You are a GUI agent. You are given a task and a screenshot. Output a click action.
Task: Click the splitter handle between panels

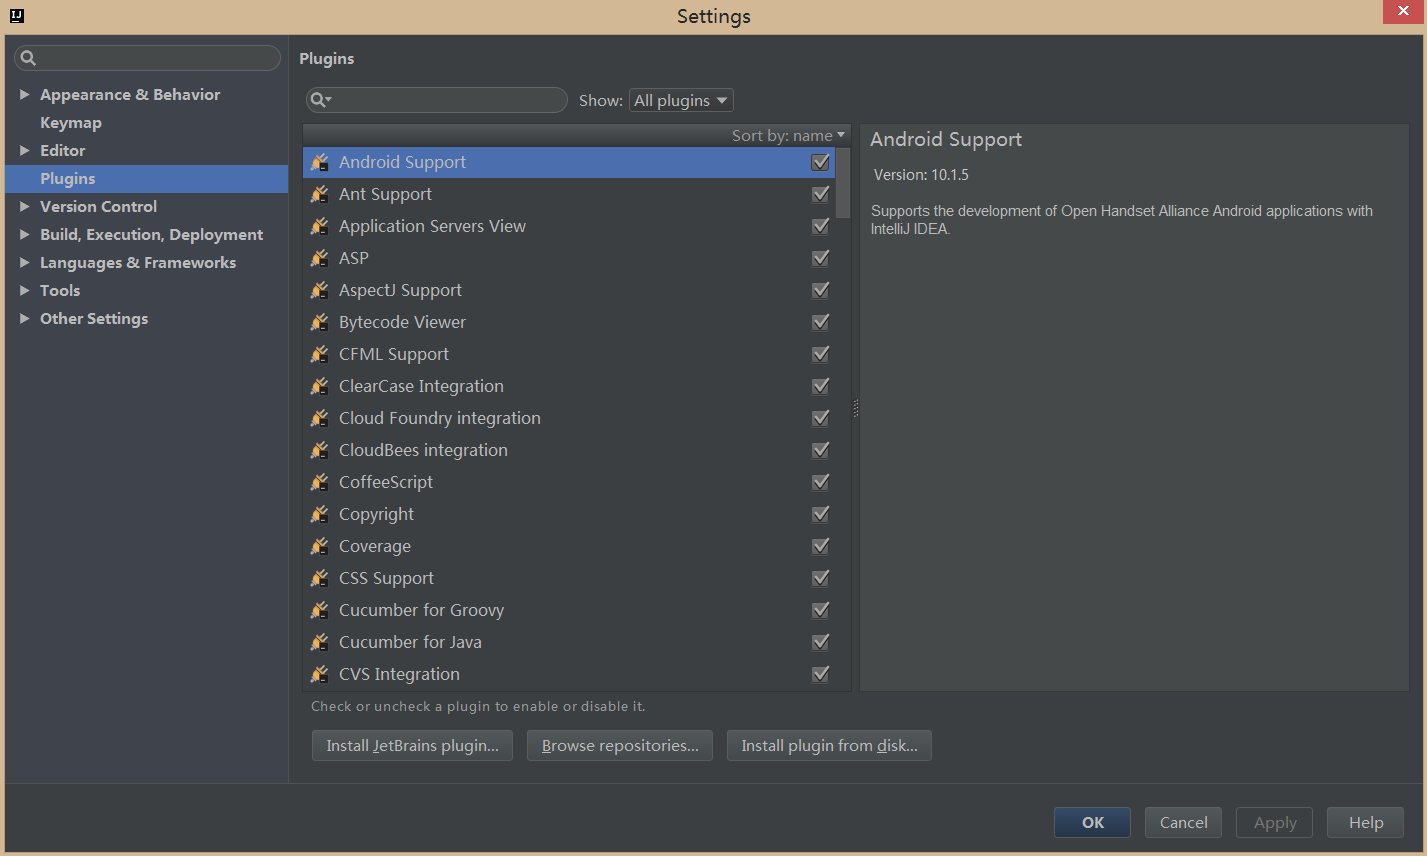coord(855,408)
